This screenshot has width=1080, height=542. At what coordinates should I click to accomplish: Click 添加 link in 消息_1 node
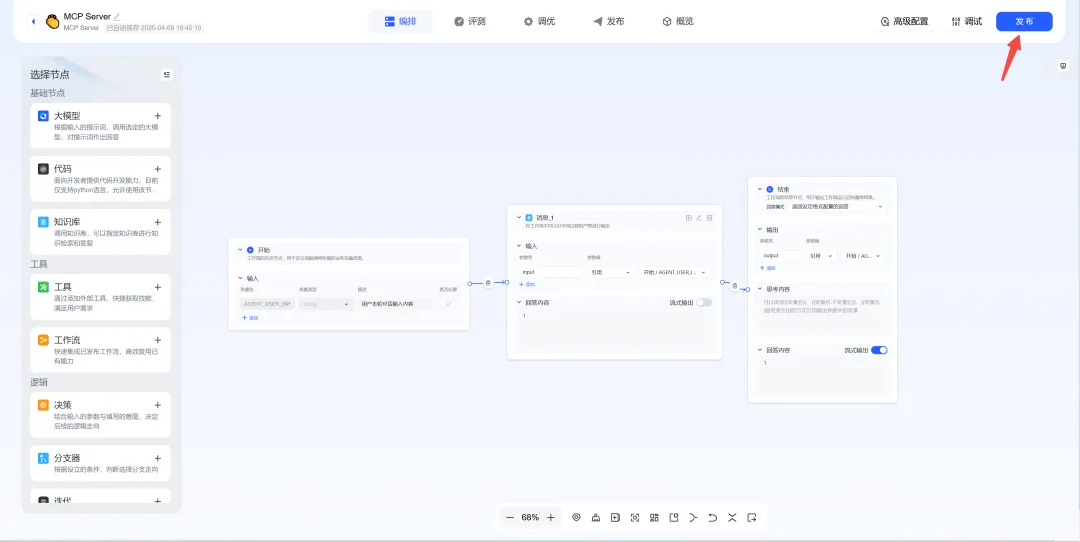point(527,284)
